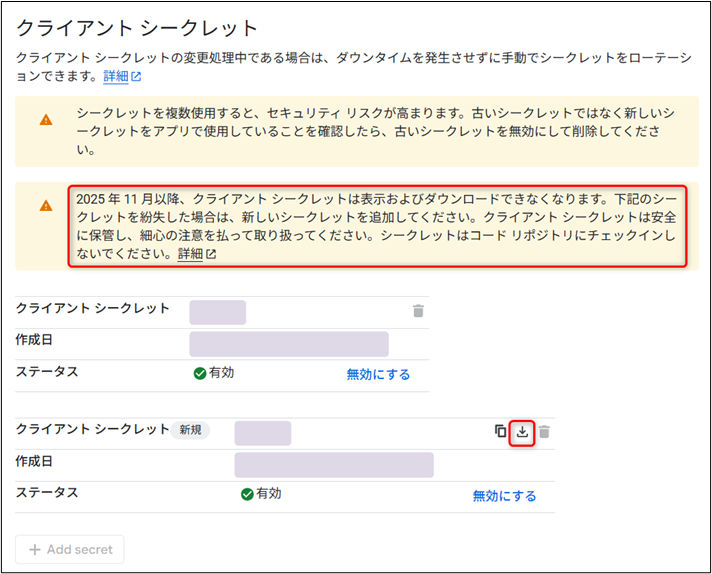Delete the first client secret via trash icon

(418, 311)
